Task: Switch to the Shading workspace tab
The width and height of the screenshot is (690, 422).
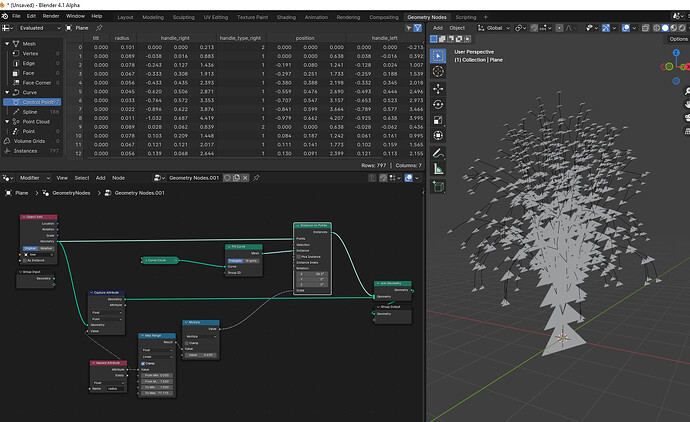Action: [286, 17]
